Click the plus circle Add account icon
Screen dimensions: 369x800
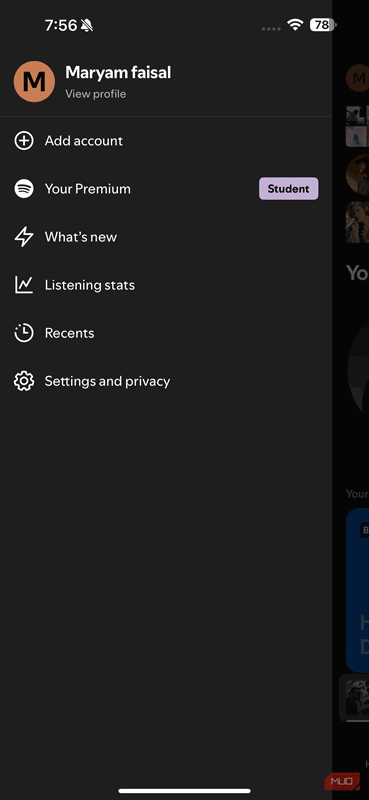pos(24,141)
